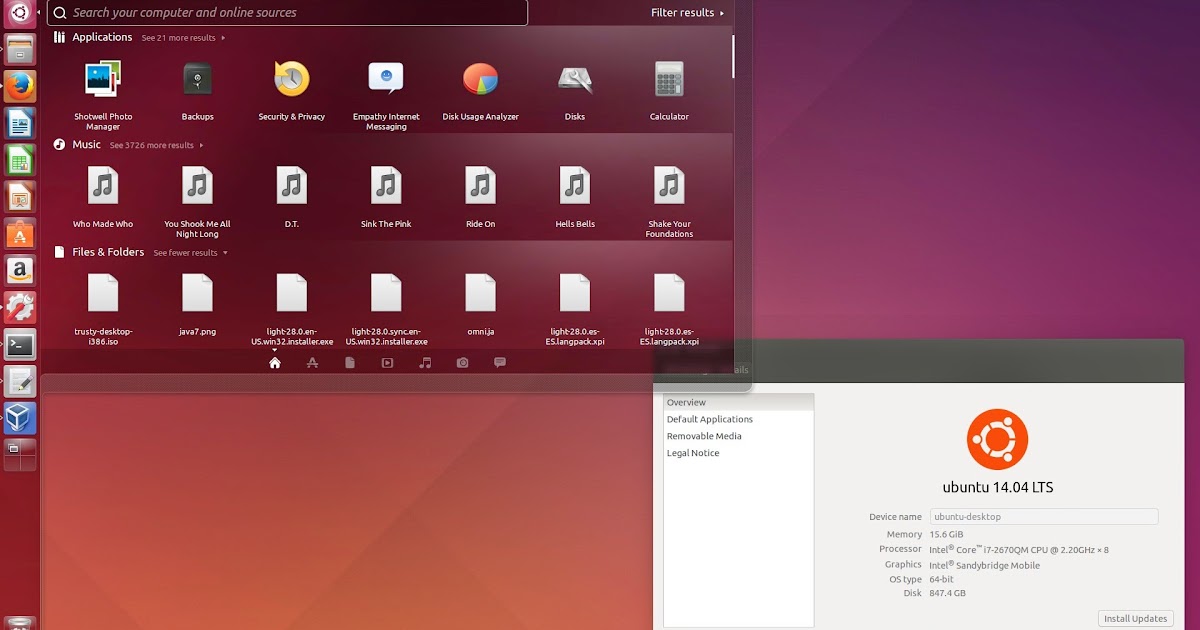Open Removable Media settings
This screenshot has height=630, width=1200.
705,435
